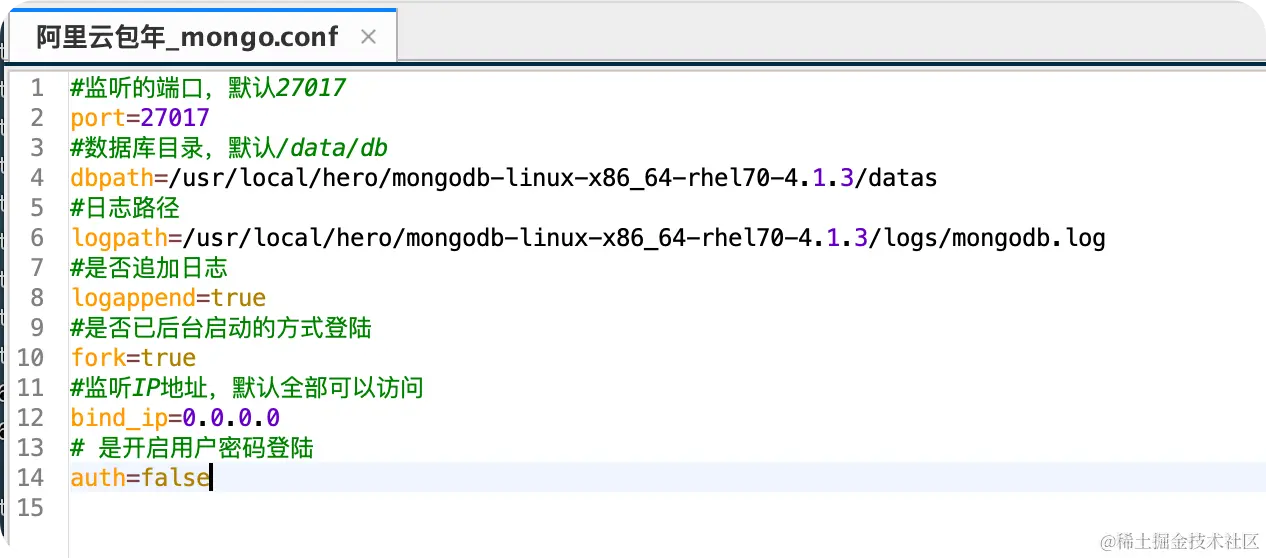Click the comment #监听IP地址，默认全部可以访问
Viewport: 1266px width, 558px height.
tap(247, 388)
